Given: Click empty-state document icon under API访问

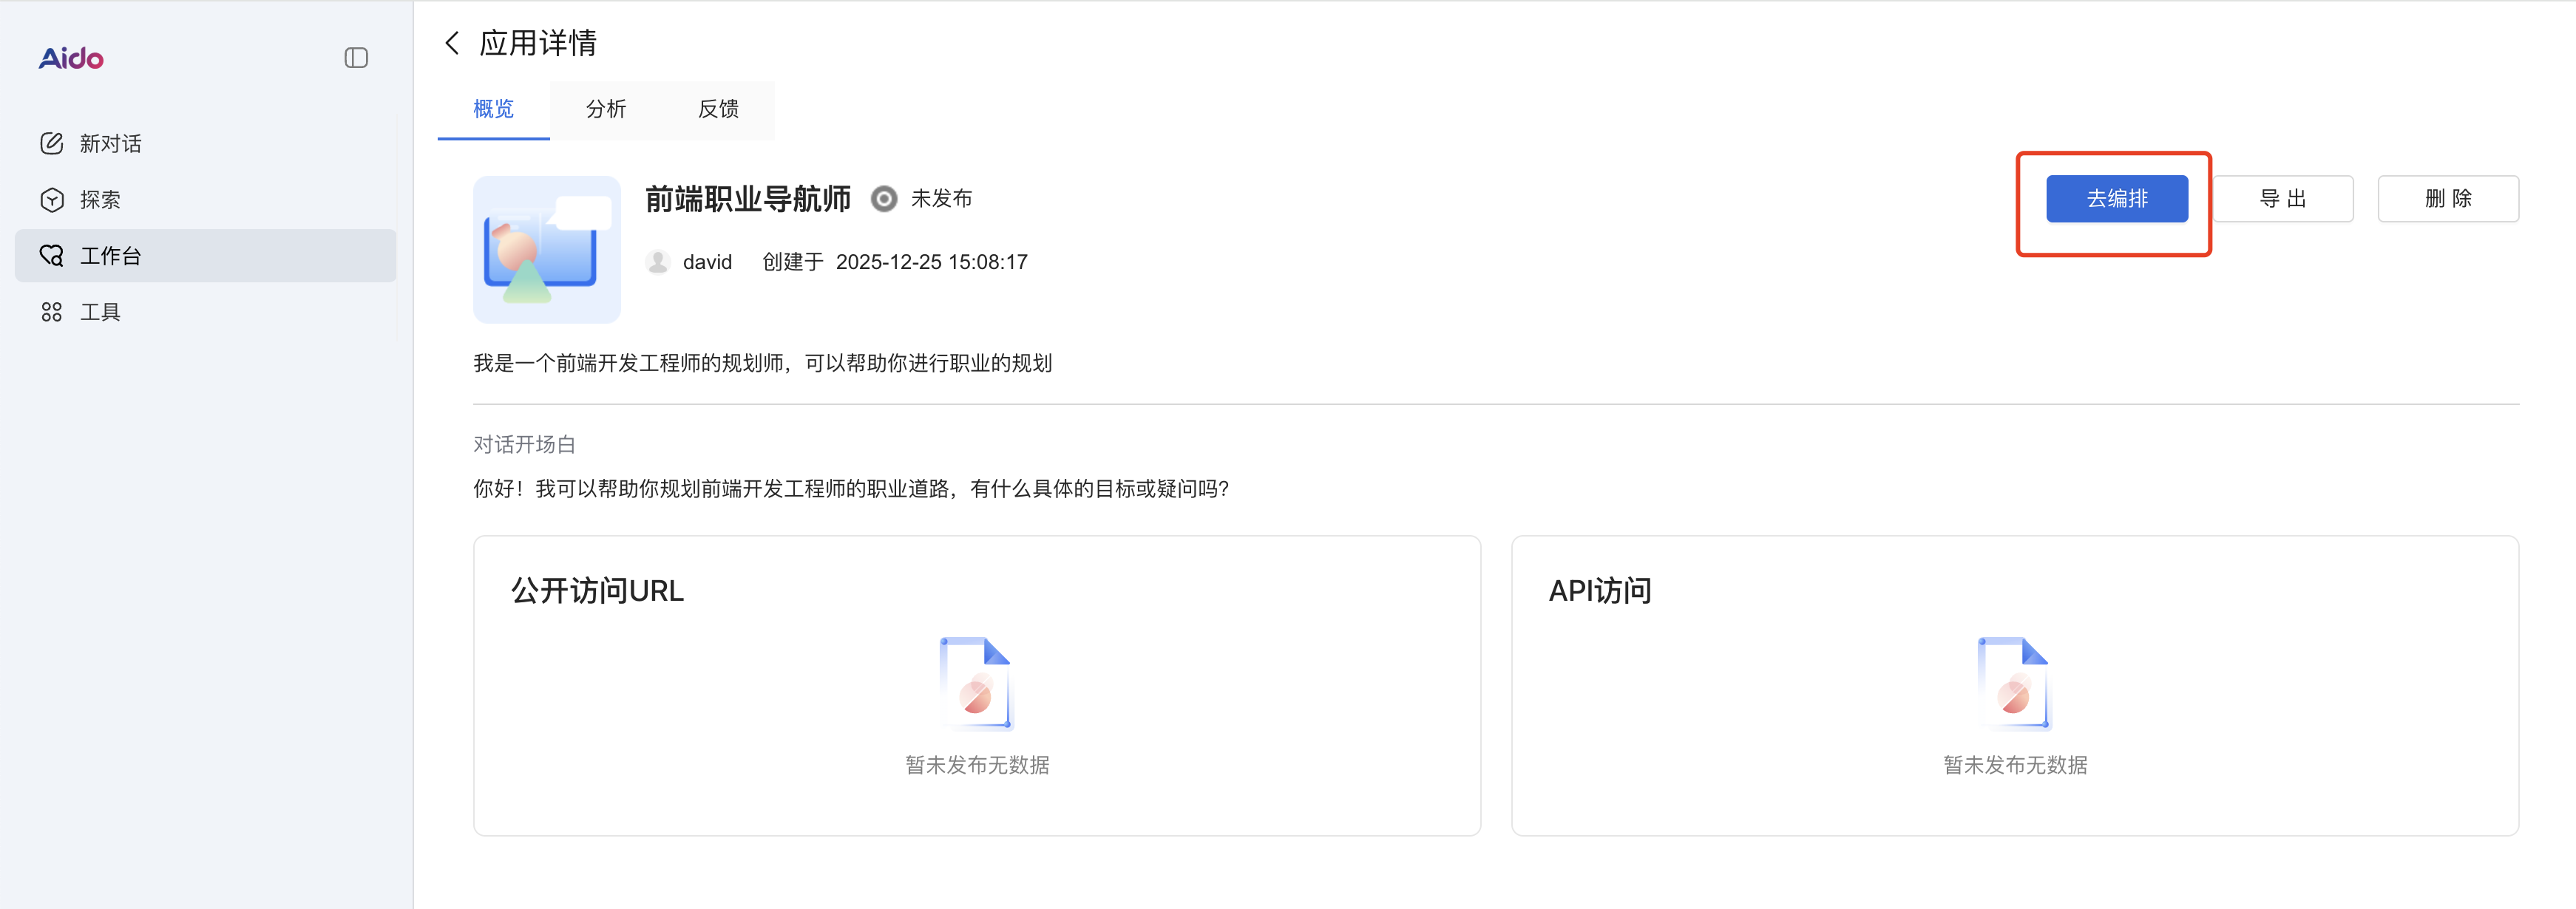Looking at the screenshot, I should pyautogui.click(x=2014, y=683).
